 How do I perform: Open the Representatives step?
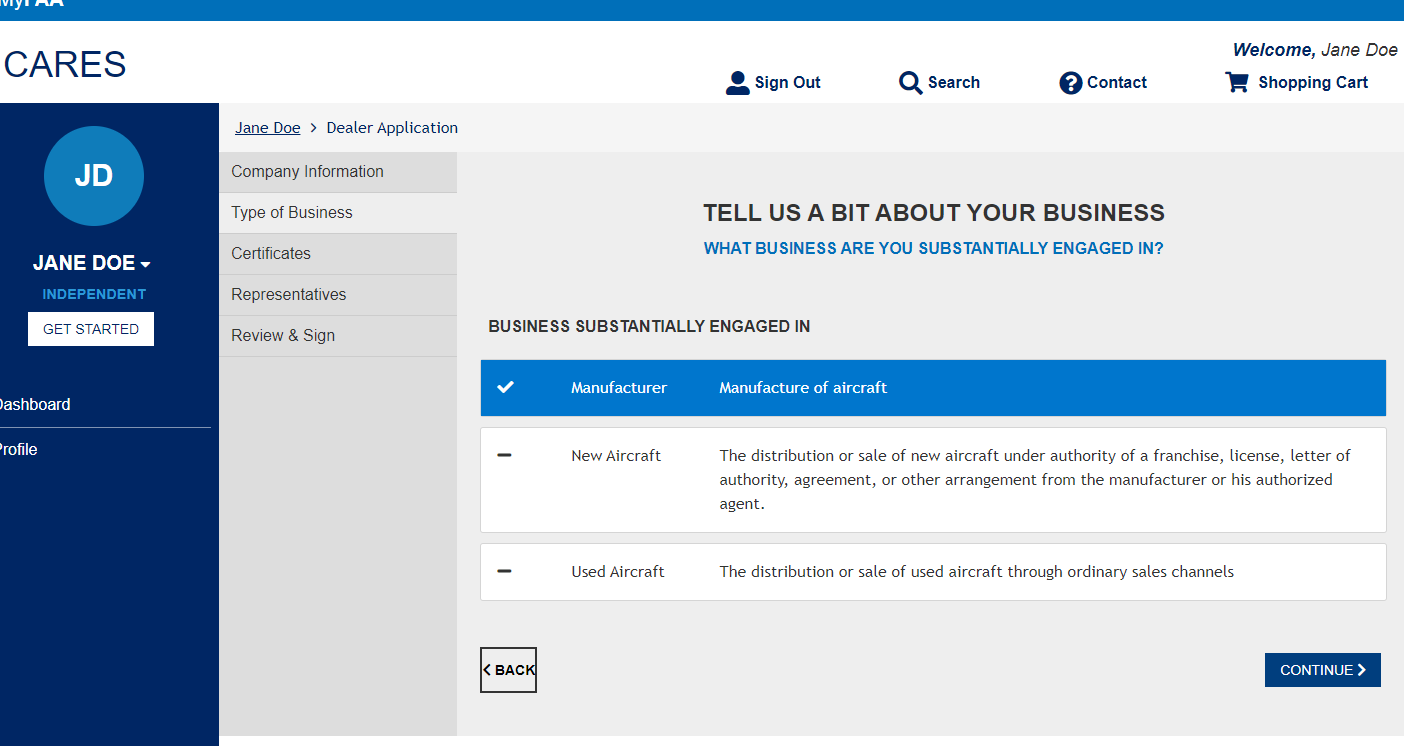(289, 295)
